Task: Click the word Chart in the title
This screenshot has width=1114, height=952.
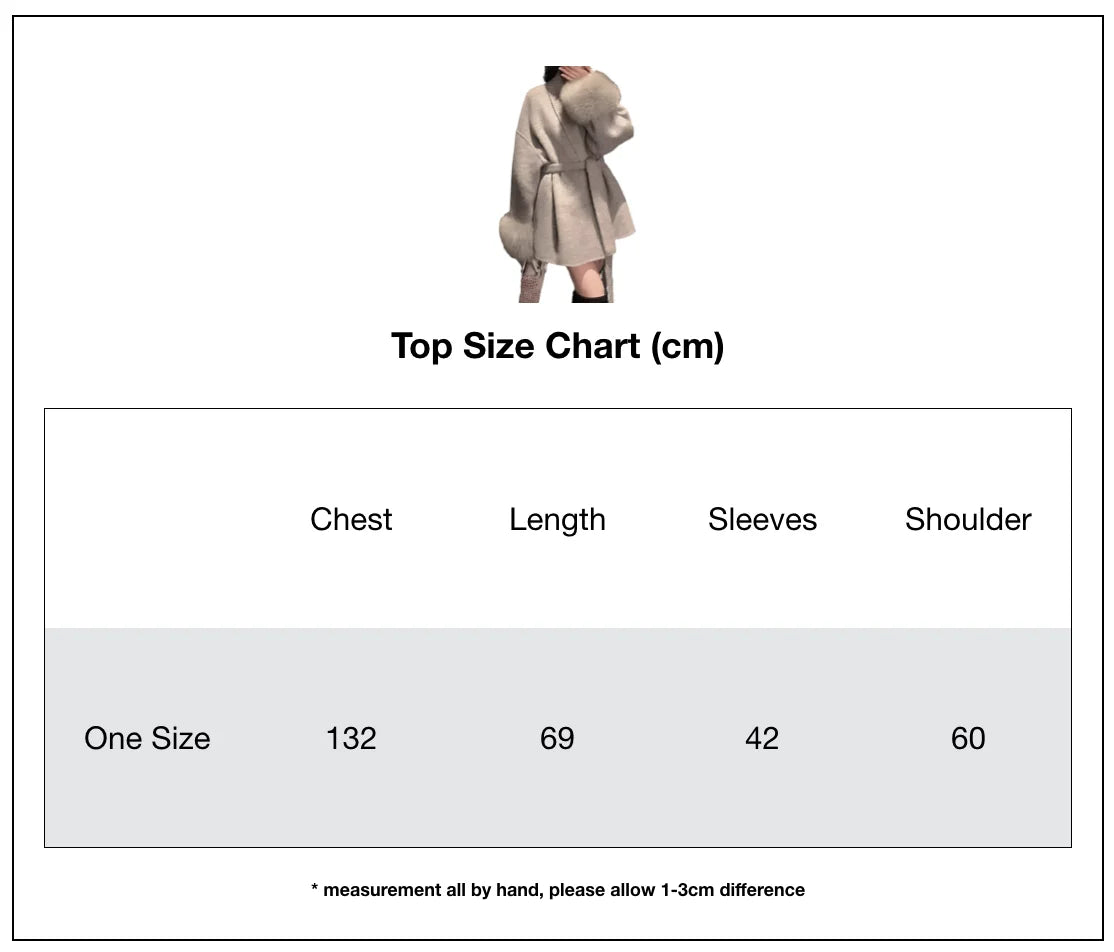Action: tap(593, 346)
